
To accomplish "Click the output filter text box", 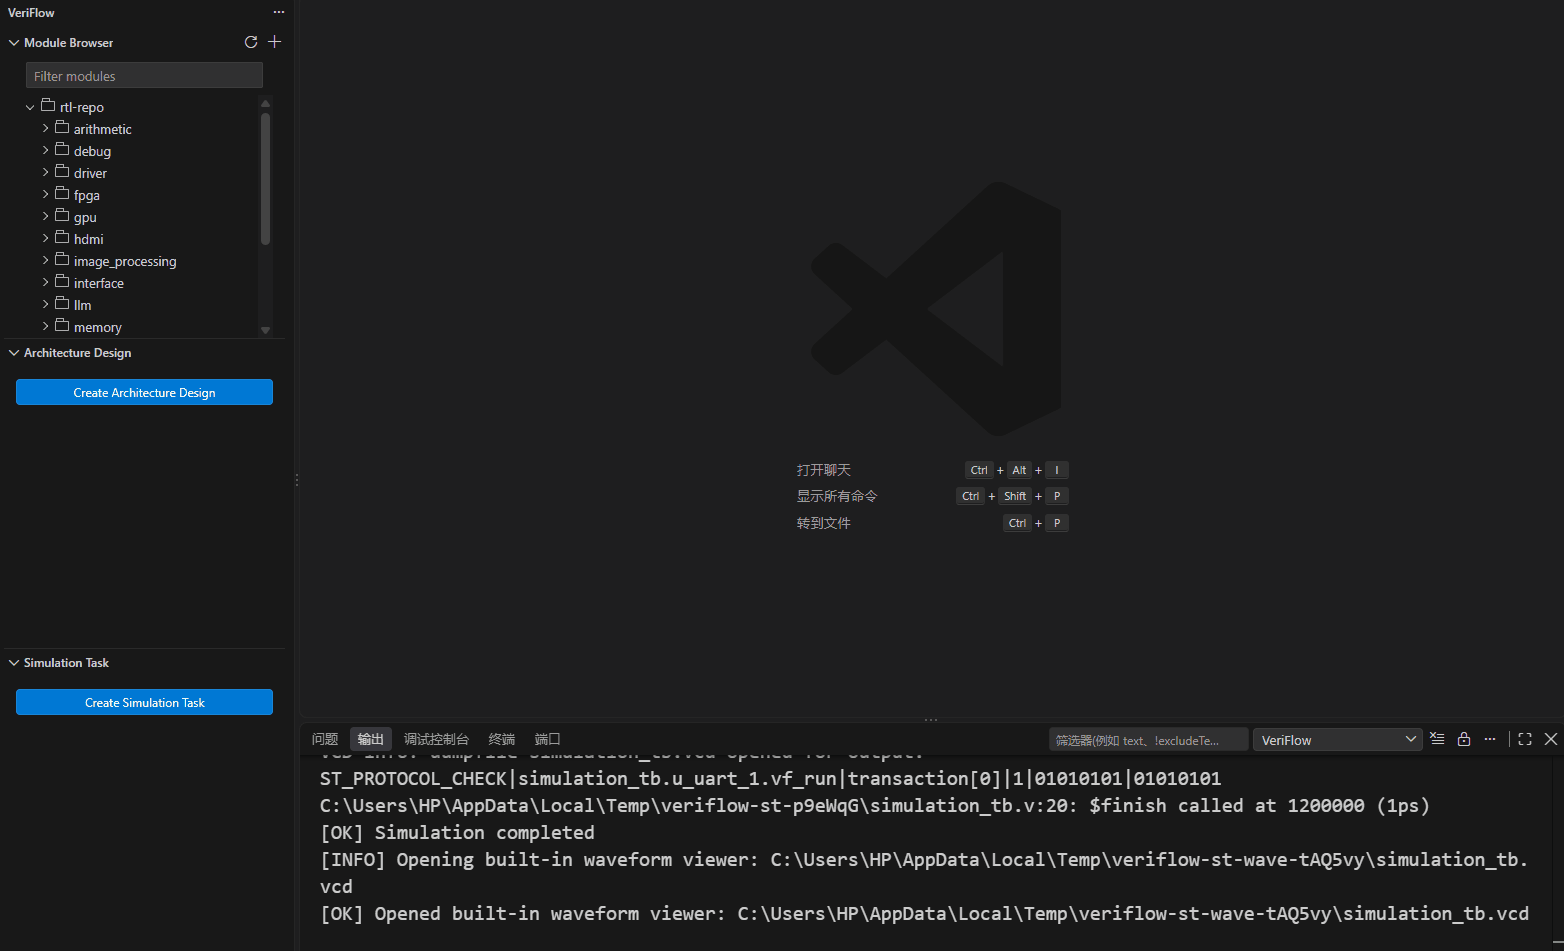I will click(1148, 740).
